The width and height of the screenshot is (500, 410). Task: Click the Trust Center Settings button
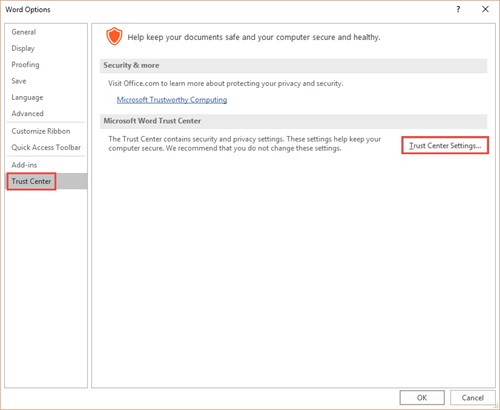445,145
